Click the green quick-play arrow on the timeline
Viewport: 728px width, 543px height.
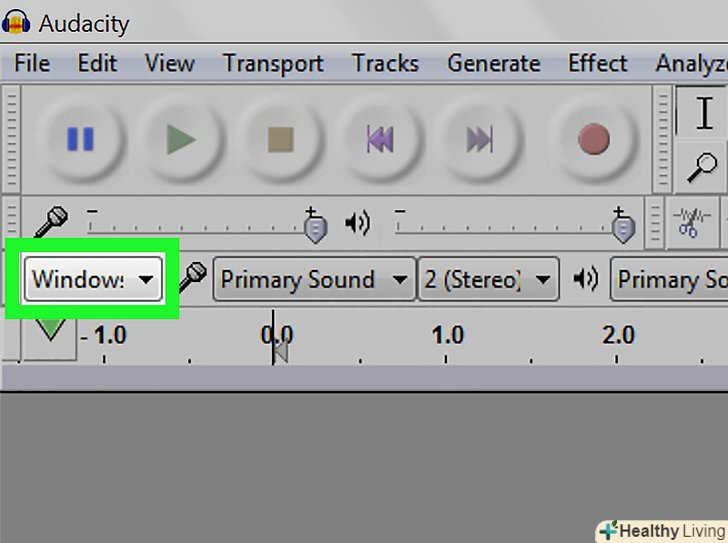click(50, 329)
